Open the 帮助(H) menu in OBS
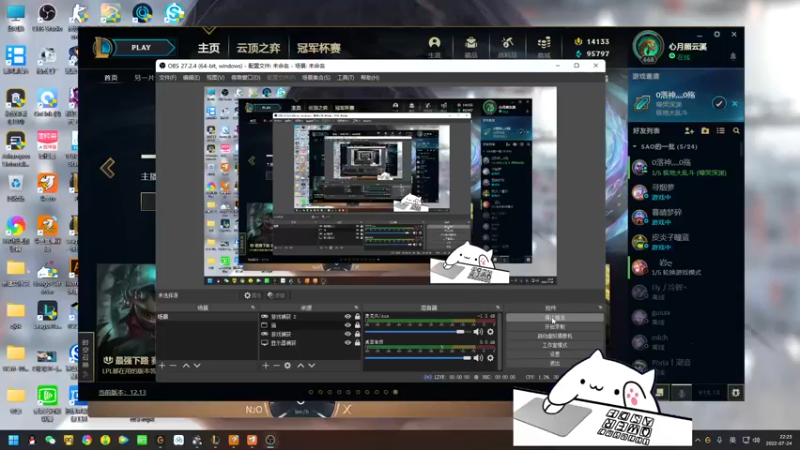Viewport: 800px width, 450px height. click(370, 78)
